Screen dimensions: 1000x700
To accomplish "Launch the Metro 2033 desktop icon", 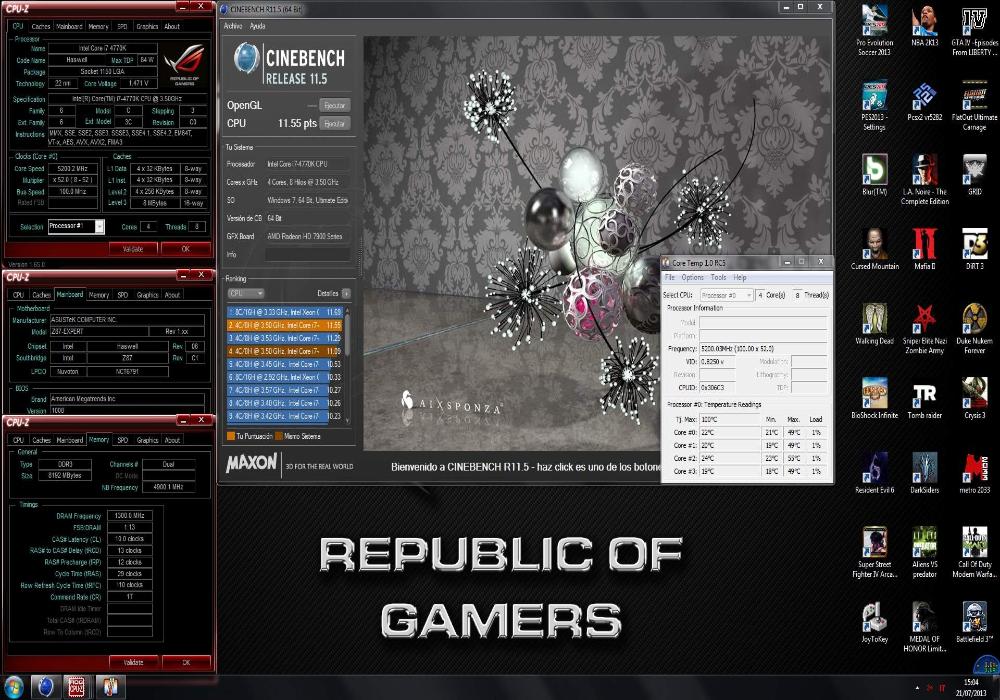I will point(974,473).
